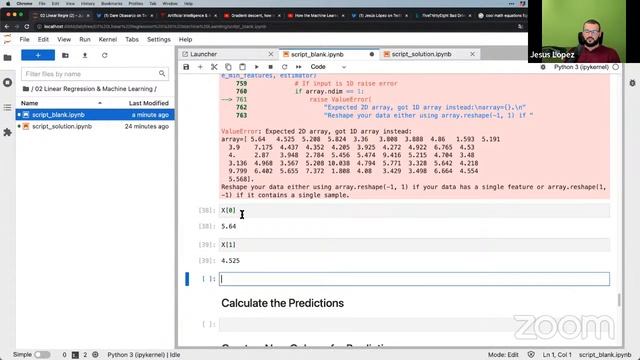Sort files by the Name column
Viewport: 640px width, 360px height.
click(x=29, y=103)
